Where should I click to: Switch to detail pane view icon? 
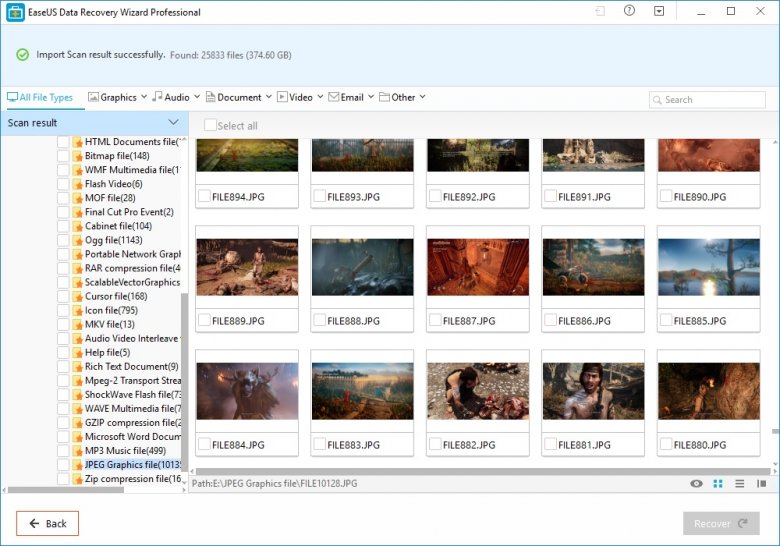coord(761,483)
